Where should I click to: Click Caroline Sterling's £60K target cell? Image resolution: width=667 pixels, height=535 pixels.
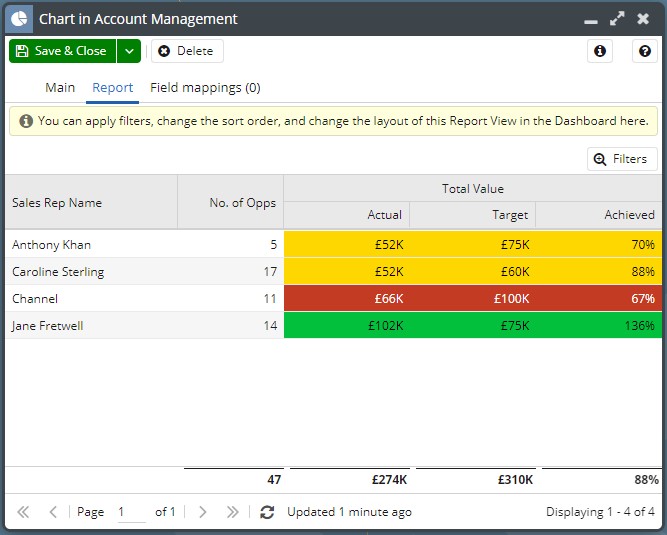pos(473,271)
